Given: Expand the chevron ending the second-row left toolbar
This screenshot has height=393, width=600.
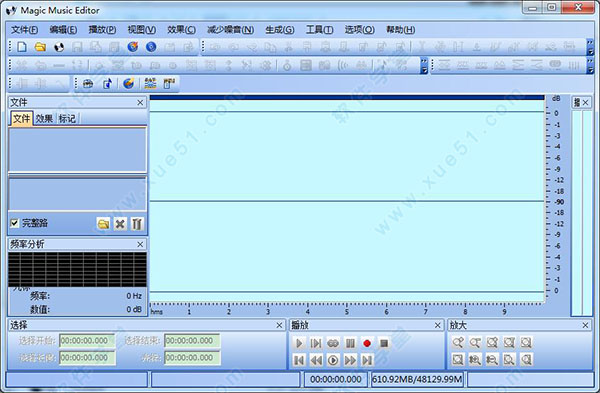Looking at the screenshot, I should 424,65.
